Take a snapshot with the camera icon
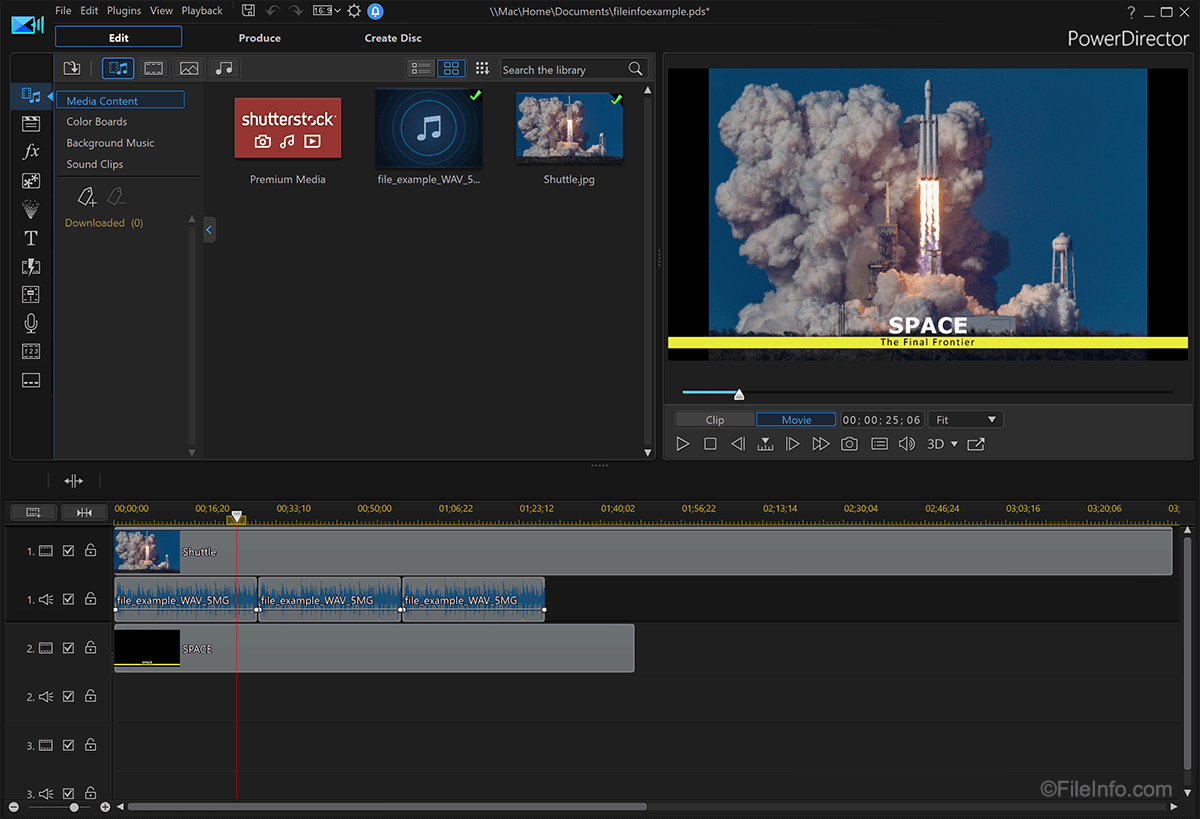Image resolution: width=1200 pixels, height=819 pixels. coord(849,444)
